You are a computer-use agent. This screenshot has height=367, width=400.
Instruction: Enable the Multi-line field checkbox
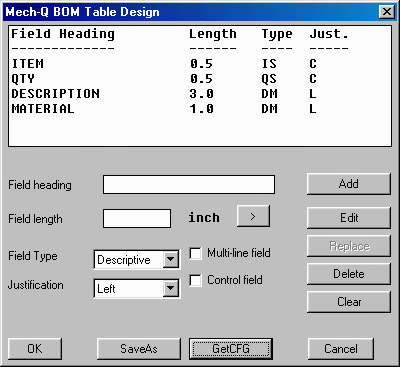click(195, 253)
